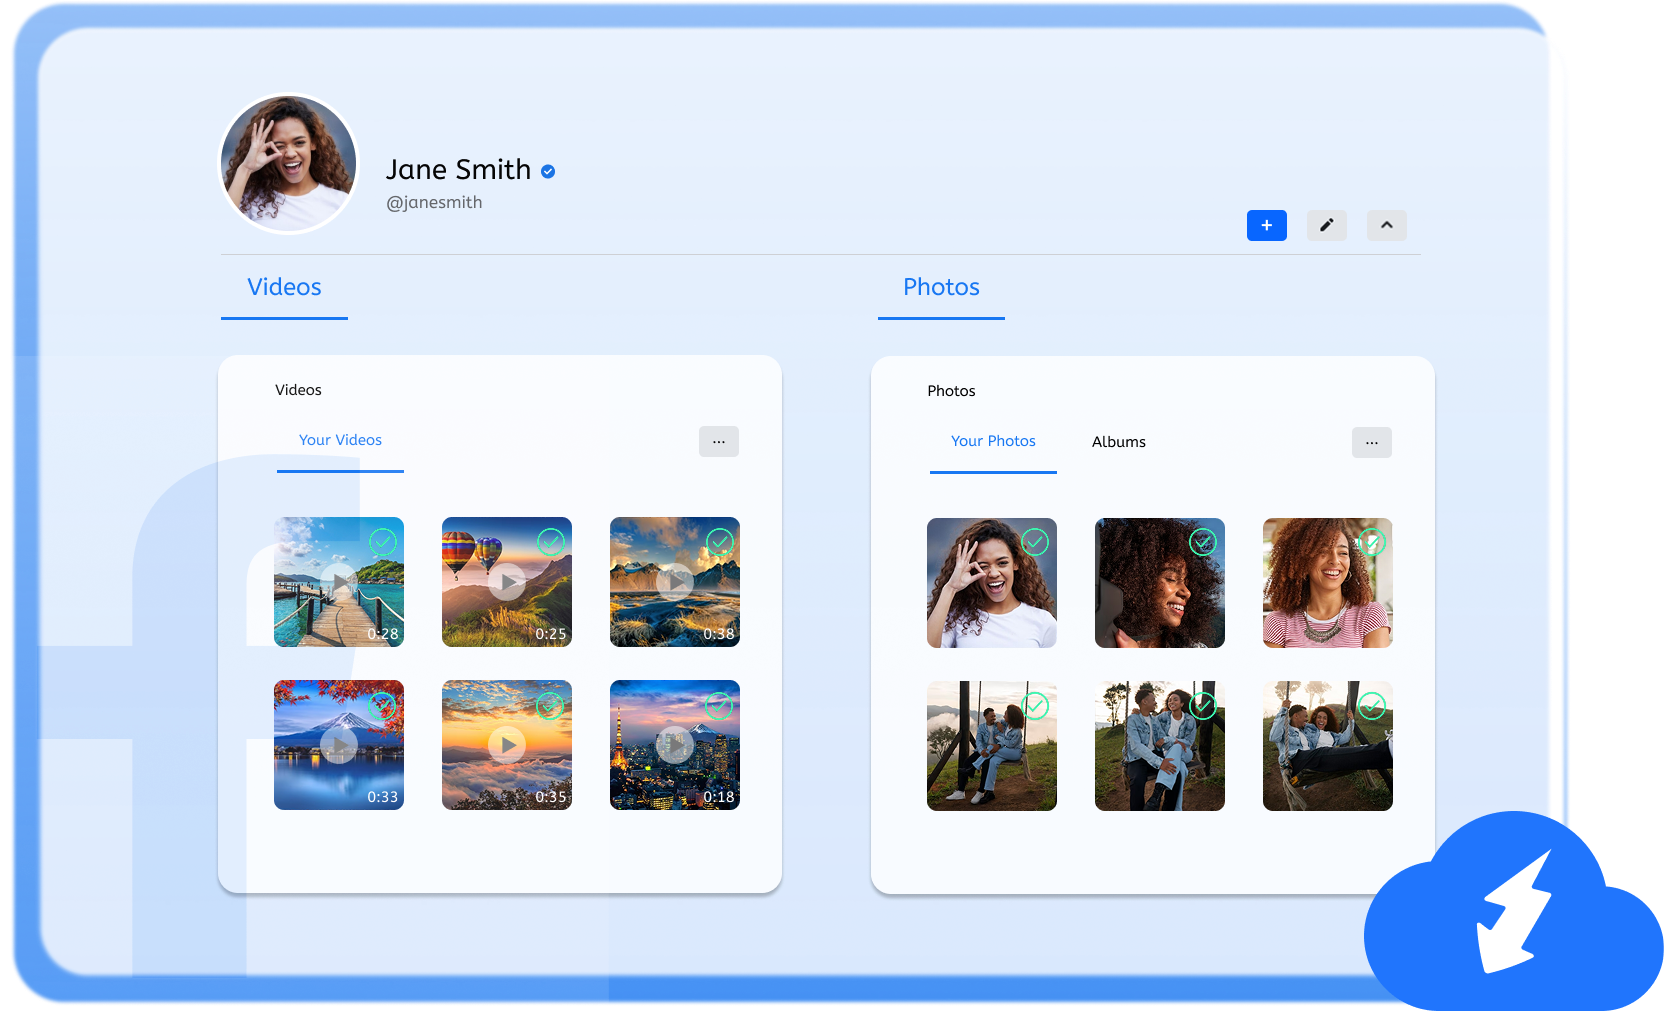Play the sunset clouds 0:35 video
Image resolution: width=1664 pixels, height=1016 pixels.
[x=507, y=745]
